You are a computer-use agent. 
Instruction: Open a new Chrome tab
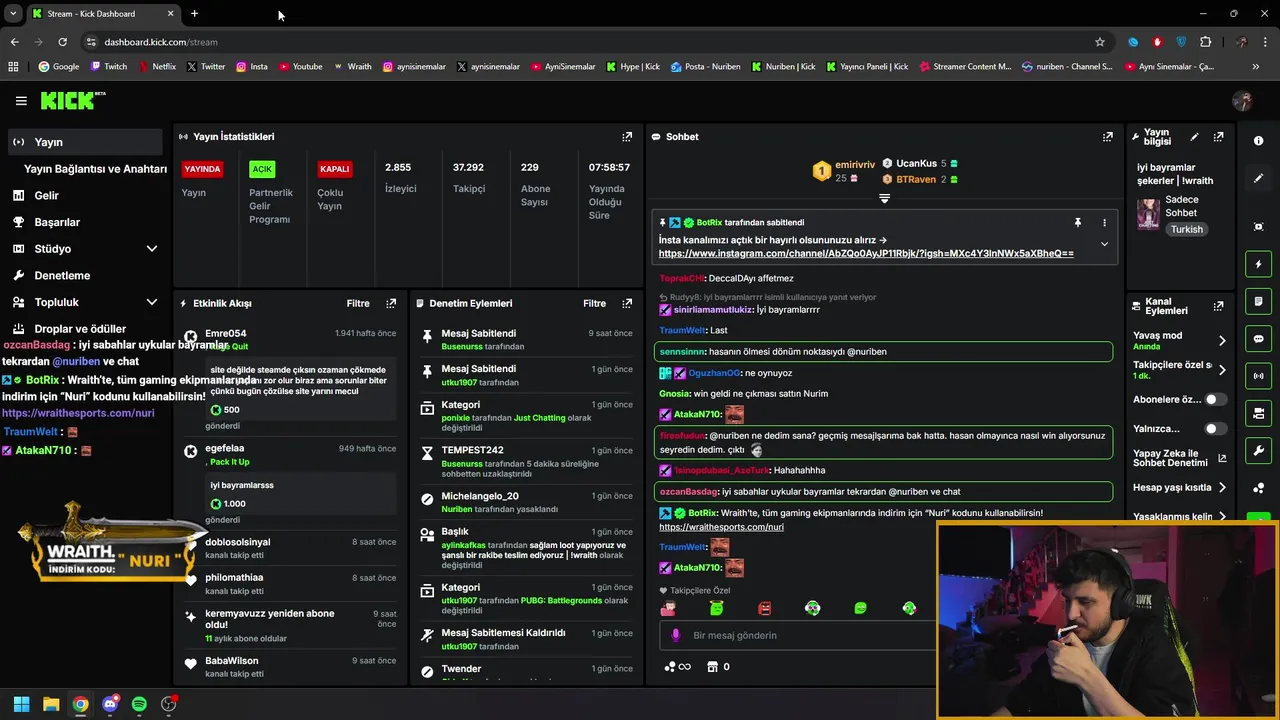194,14
